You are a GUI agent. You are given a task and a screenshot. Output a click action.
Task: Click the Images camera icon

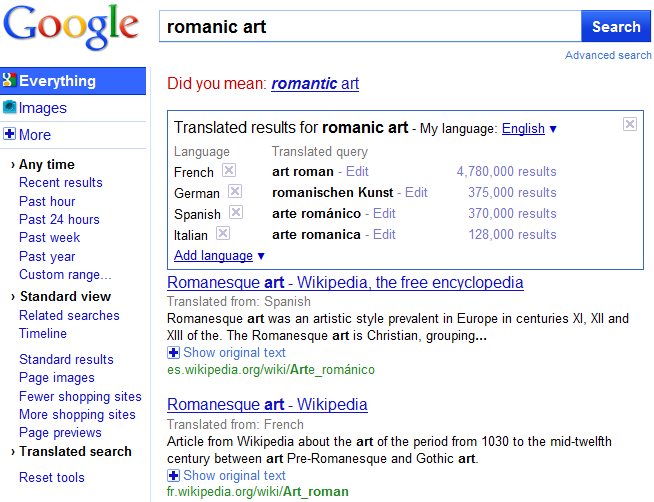(x=9, y=107)
